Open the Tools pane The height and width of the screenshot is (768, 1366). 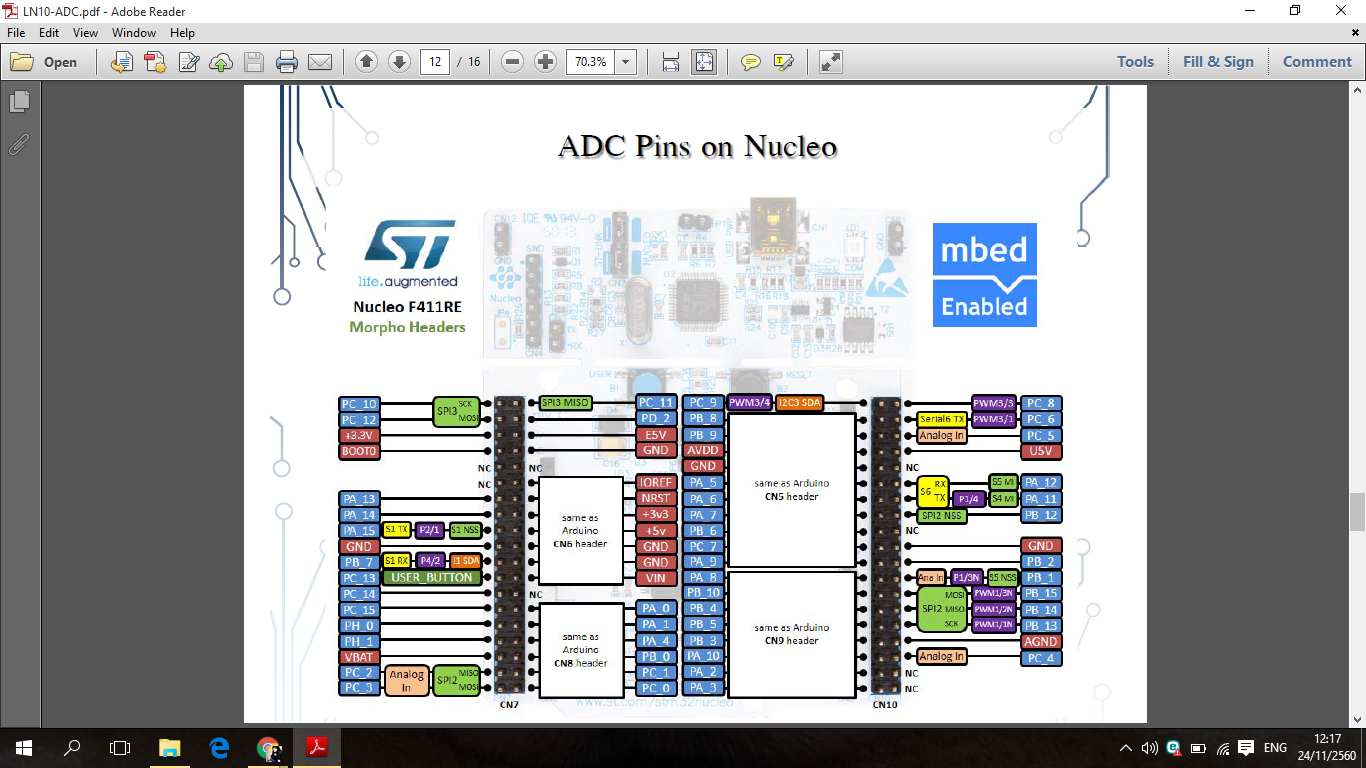pyautogui.click(x=1135, y=62)
